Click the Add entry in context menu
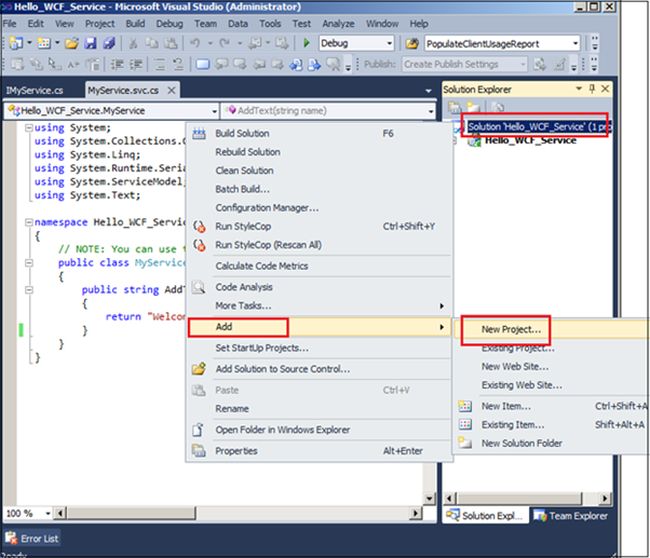 319,327
